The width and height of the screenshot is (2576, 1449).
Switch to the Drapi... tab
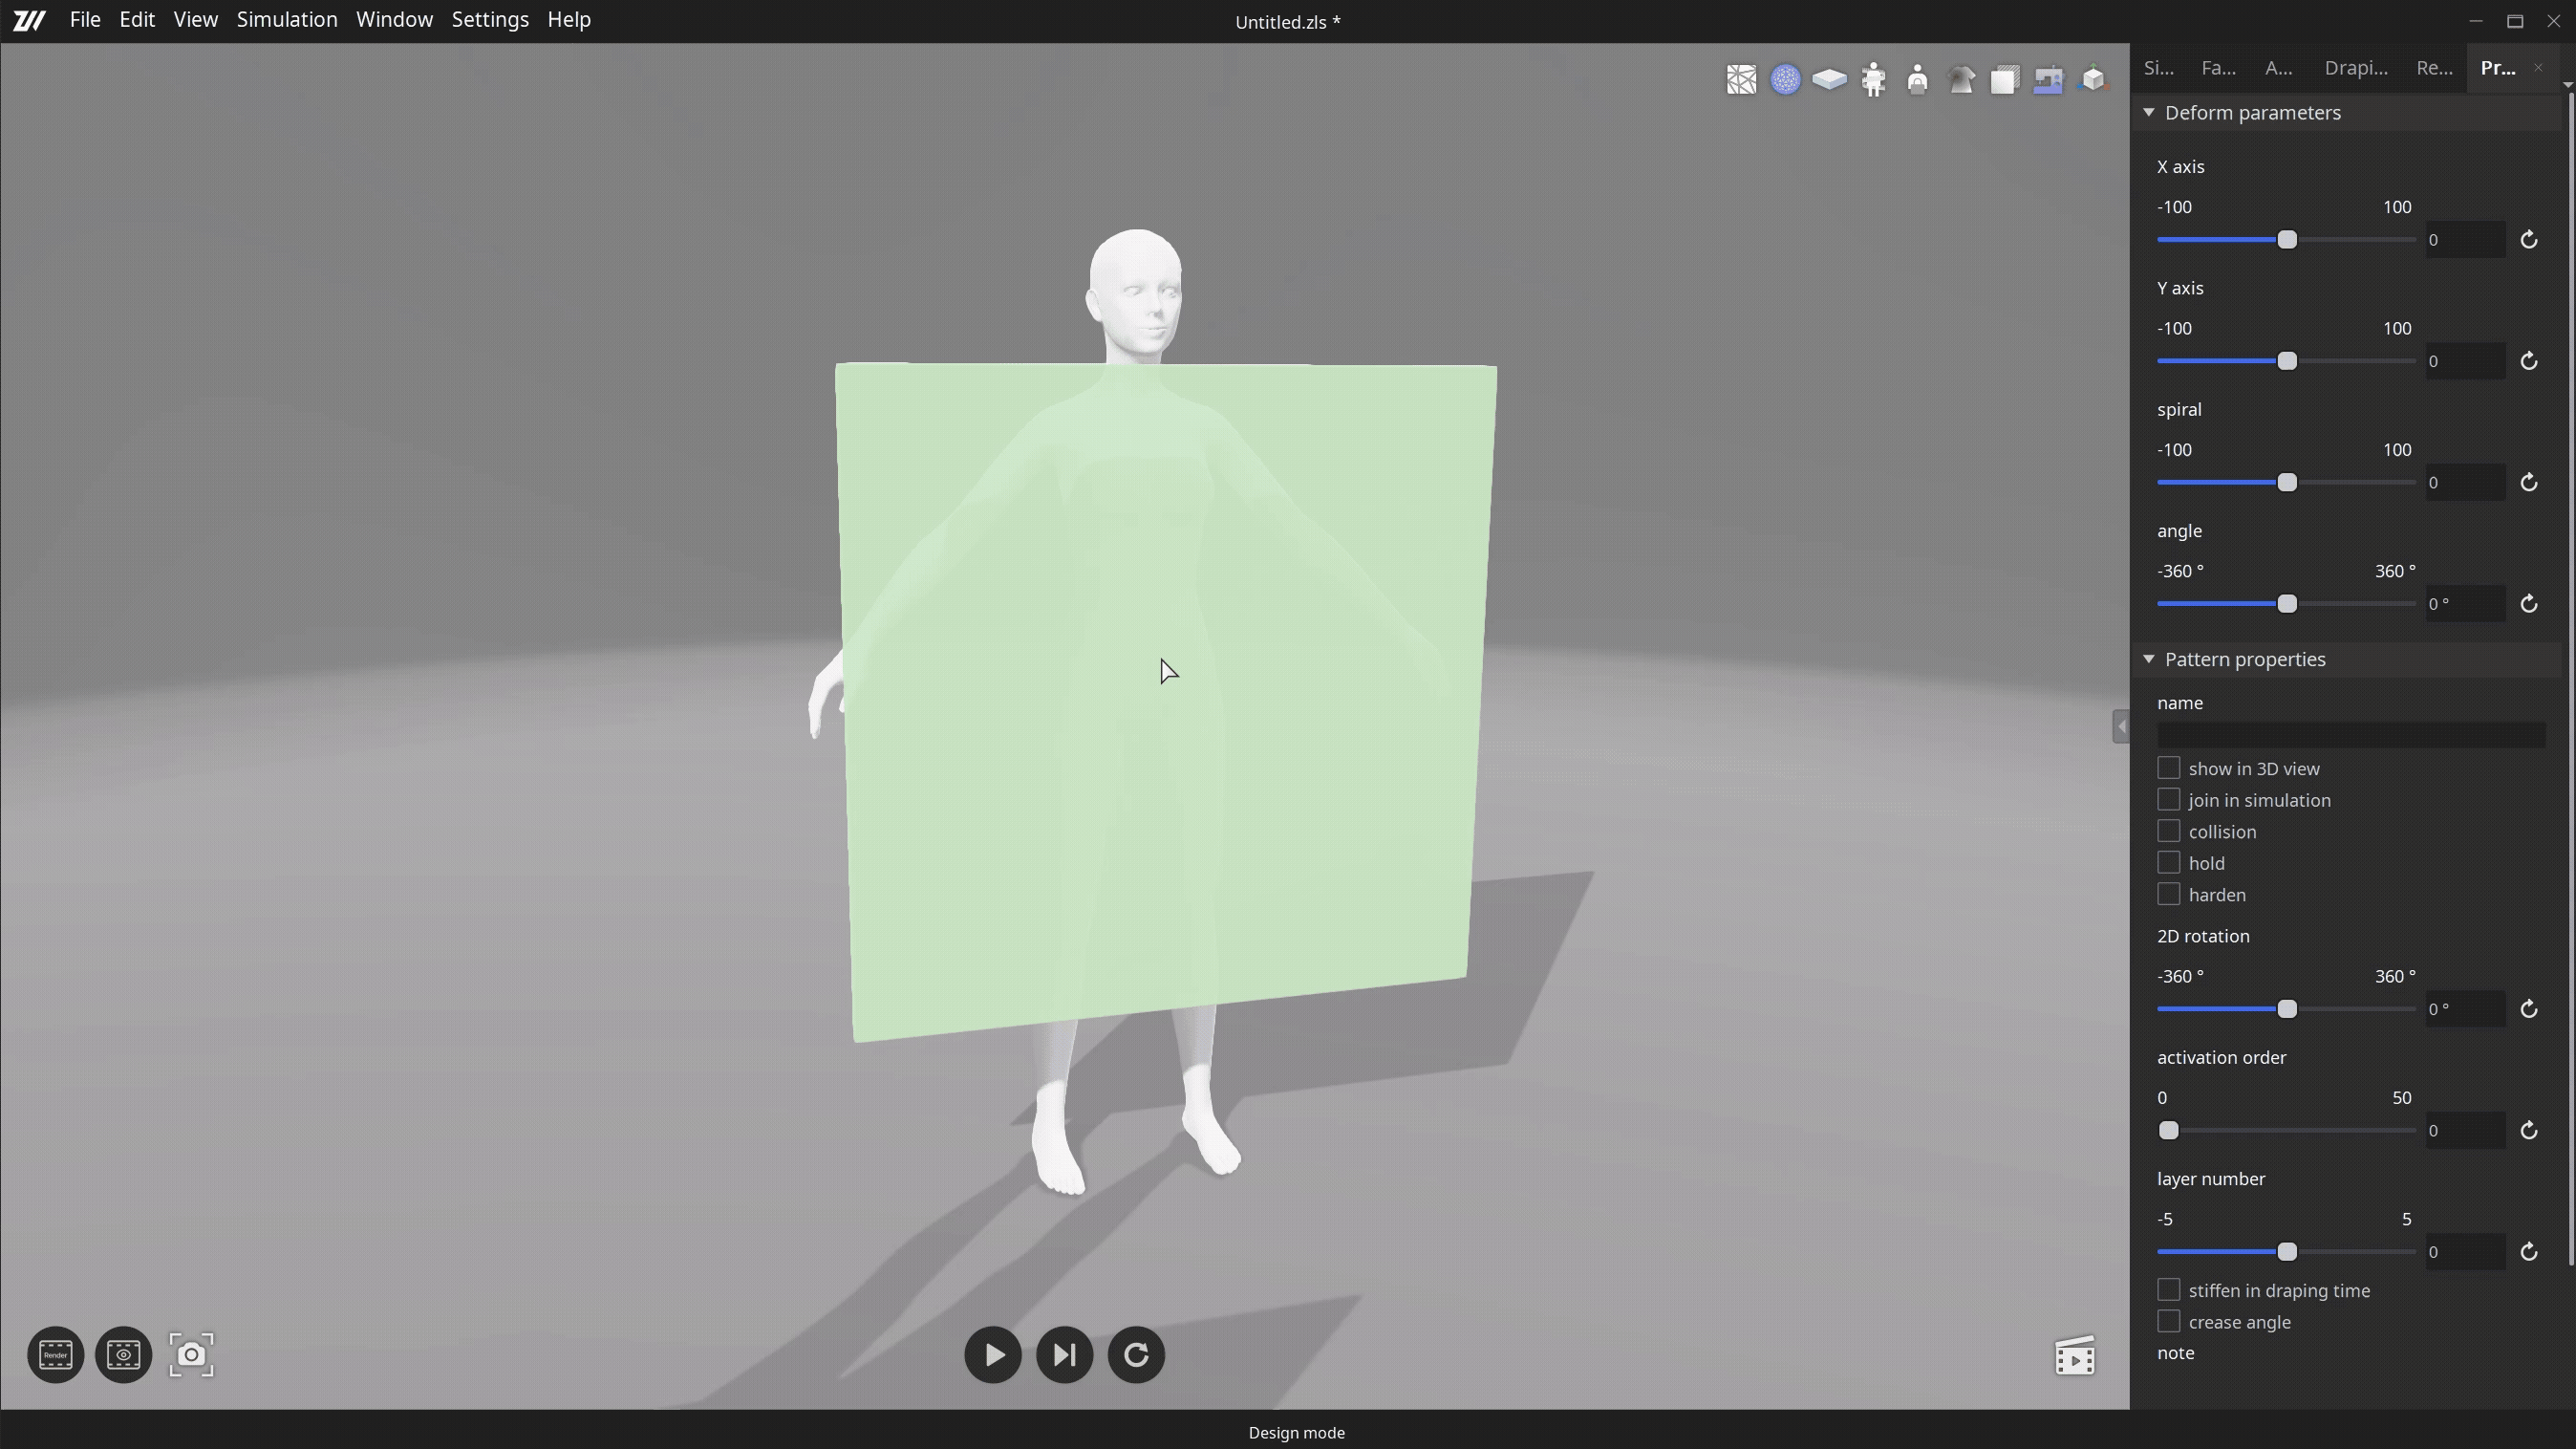pyautogui.click(x=2355, y=68)
